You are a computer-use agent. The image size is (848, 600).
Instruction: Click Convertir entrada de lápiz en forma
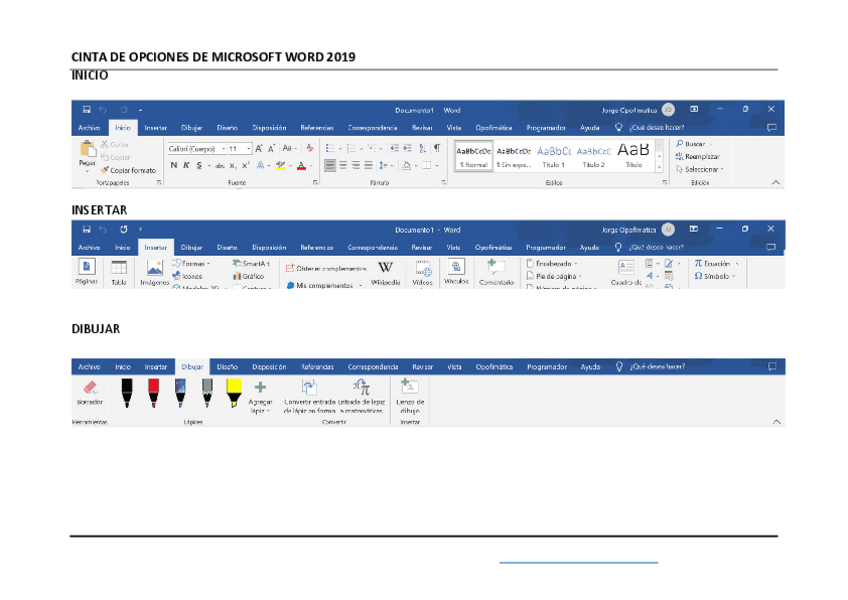pyautogui.click(x=310, y=388)
